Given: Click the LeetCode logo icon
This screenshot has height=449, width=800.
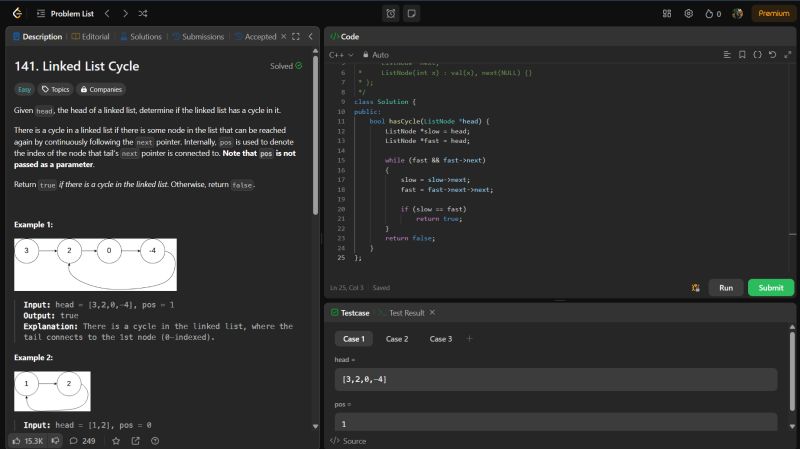Looking at the screenshot, I should [x=16, y=14].
